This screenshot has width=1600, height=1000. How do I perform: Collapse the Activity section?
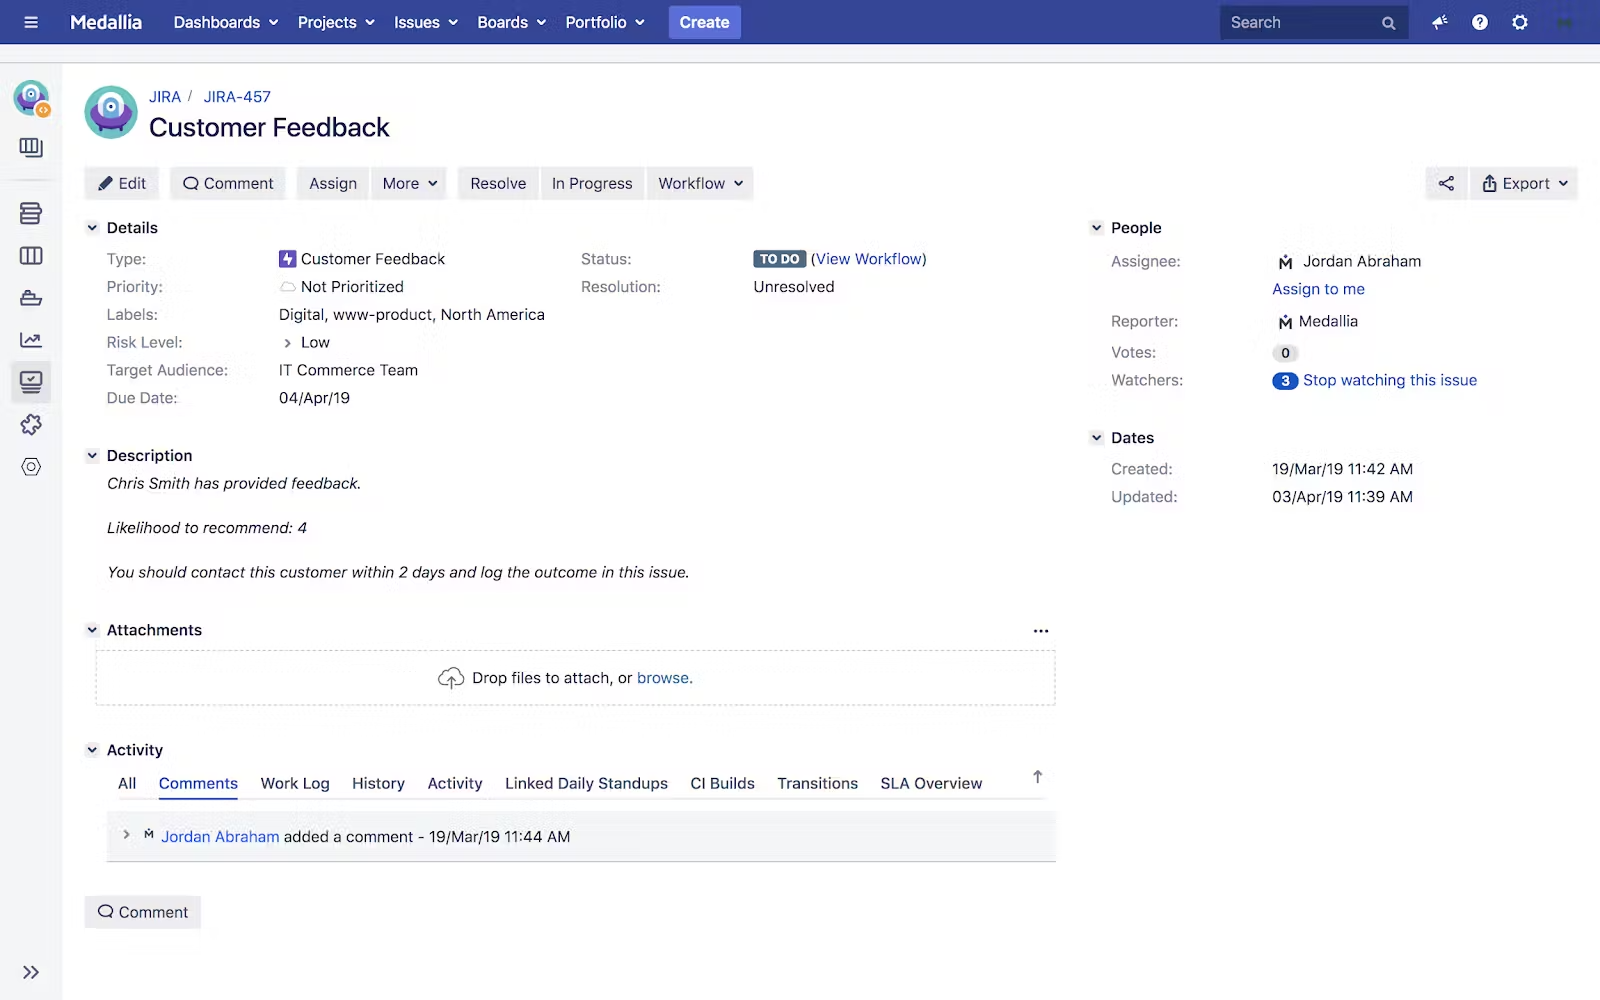[92, 750]
